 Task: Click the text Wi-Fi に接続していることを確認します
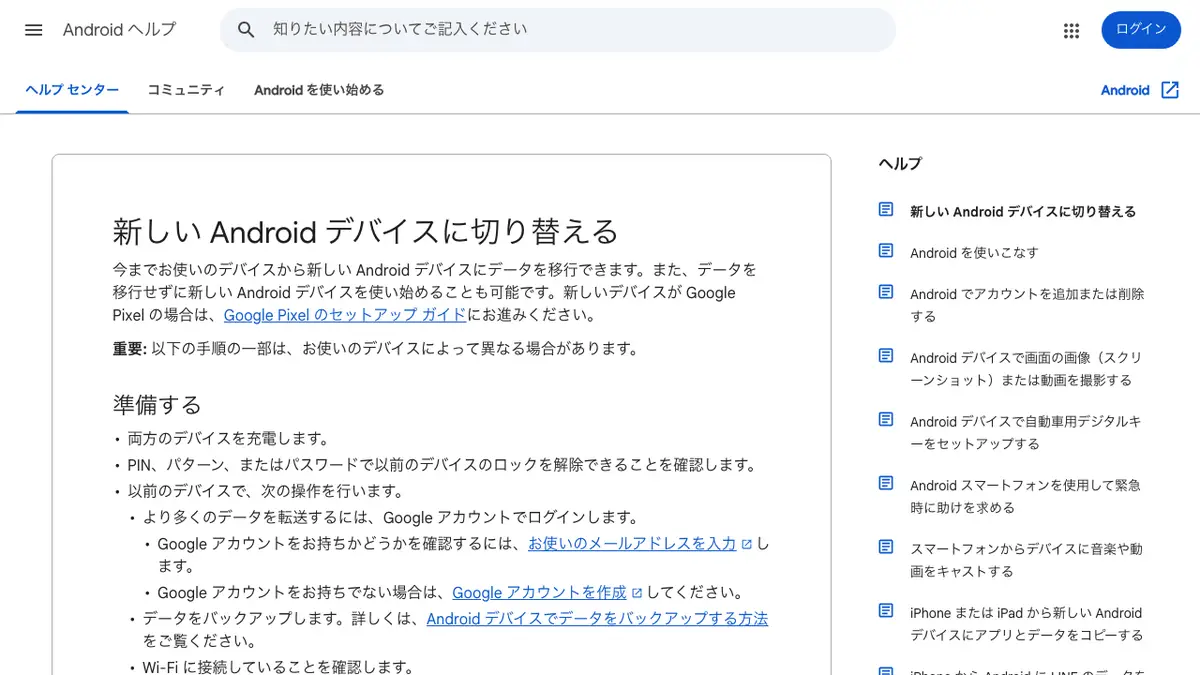pyautogui.click(x=278, y=667)
